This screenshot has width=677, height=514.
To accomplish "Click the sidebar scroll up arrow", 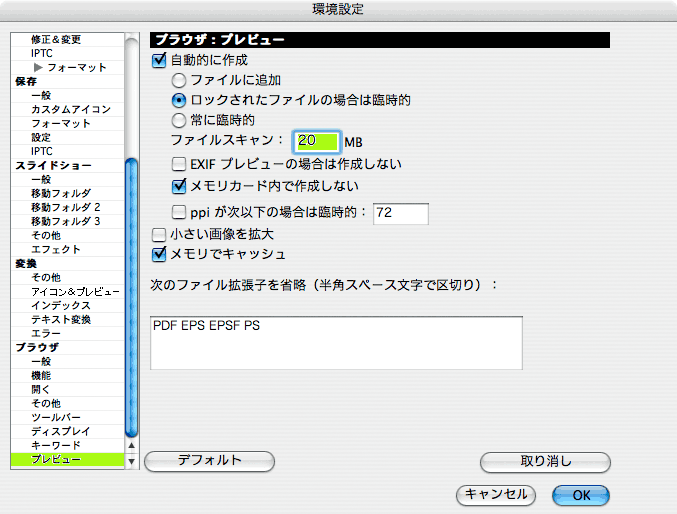I will click(x=132, y=445).
